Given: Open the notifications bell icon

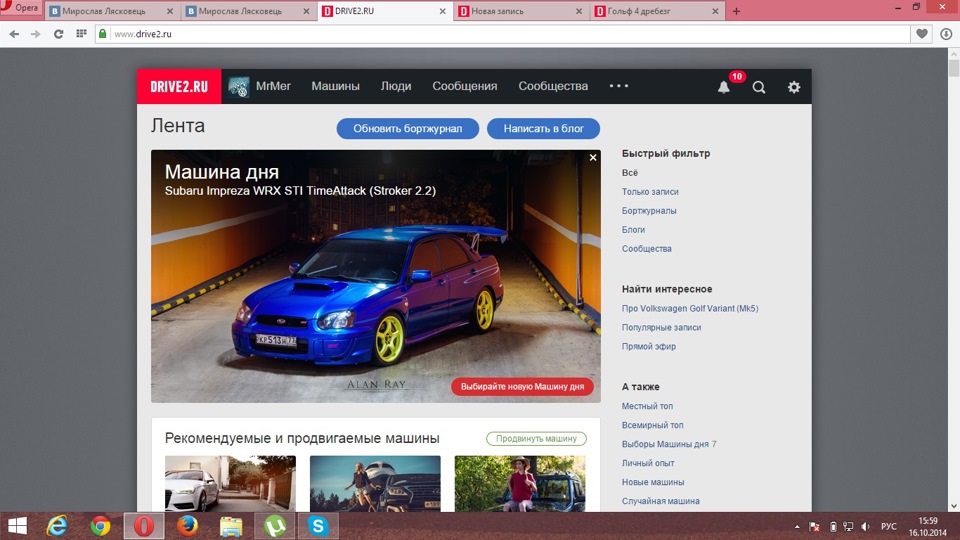Looking at the screenshot, I should 724,87.
